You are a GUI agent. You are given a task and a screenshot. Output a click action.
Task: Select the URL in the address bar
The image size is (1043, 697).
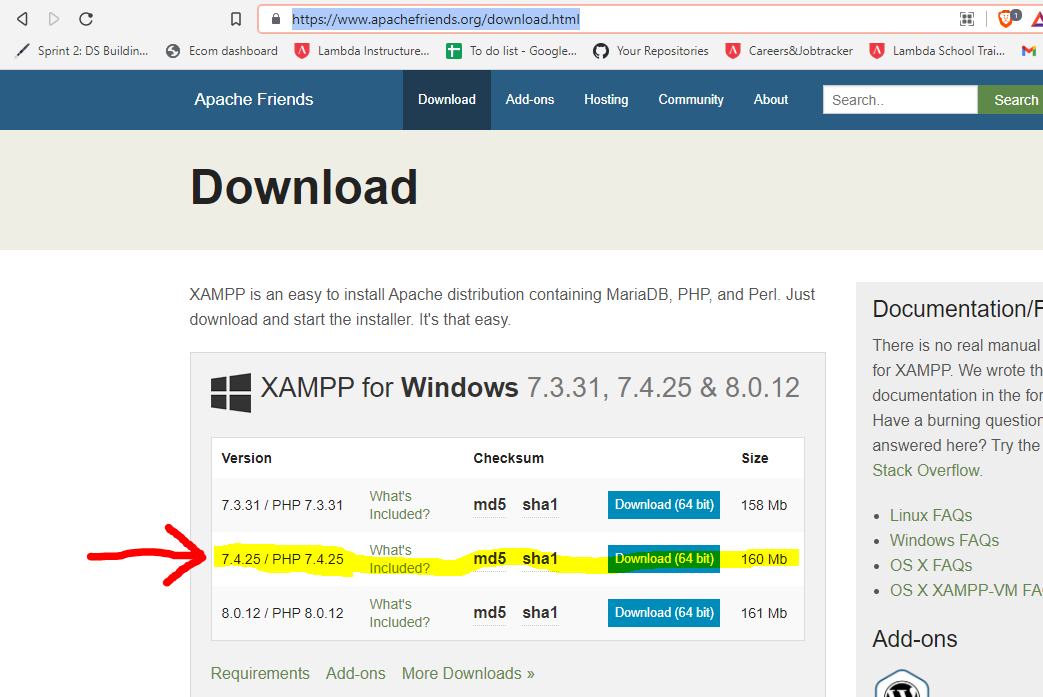(436, 19)
